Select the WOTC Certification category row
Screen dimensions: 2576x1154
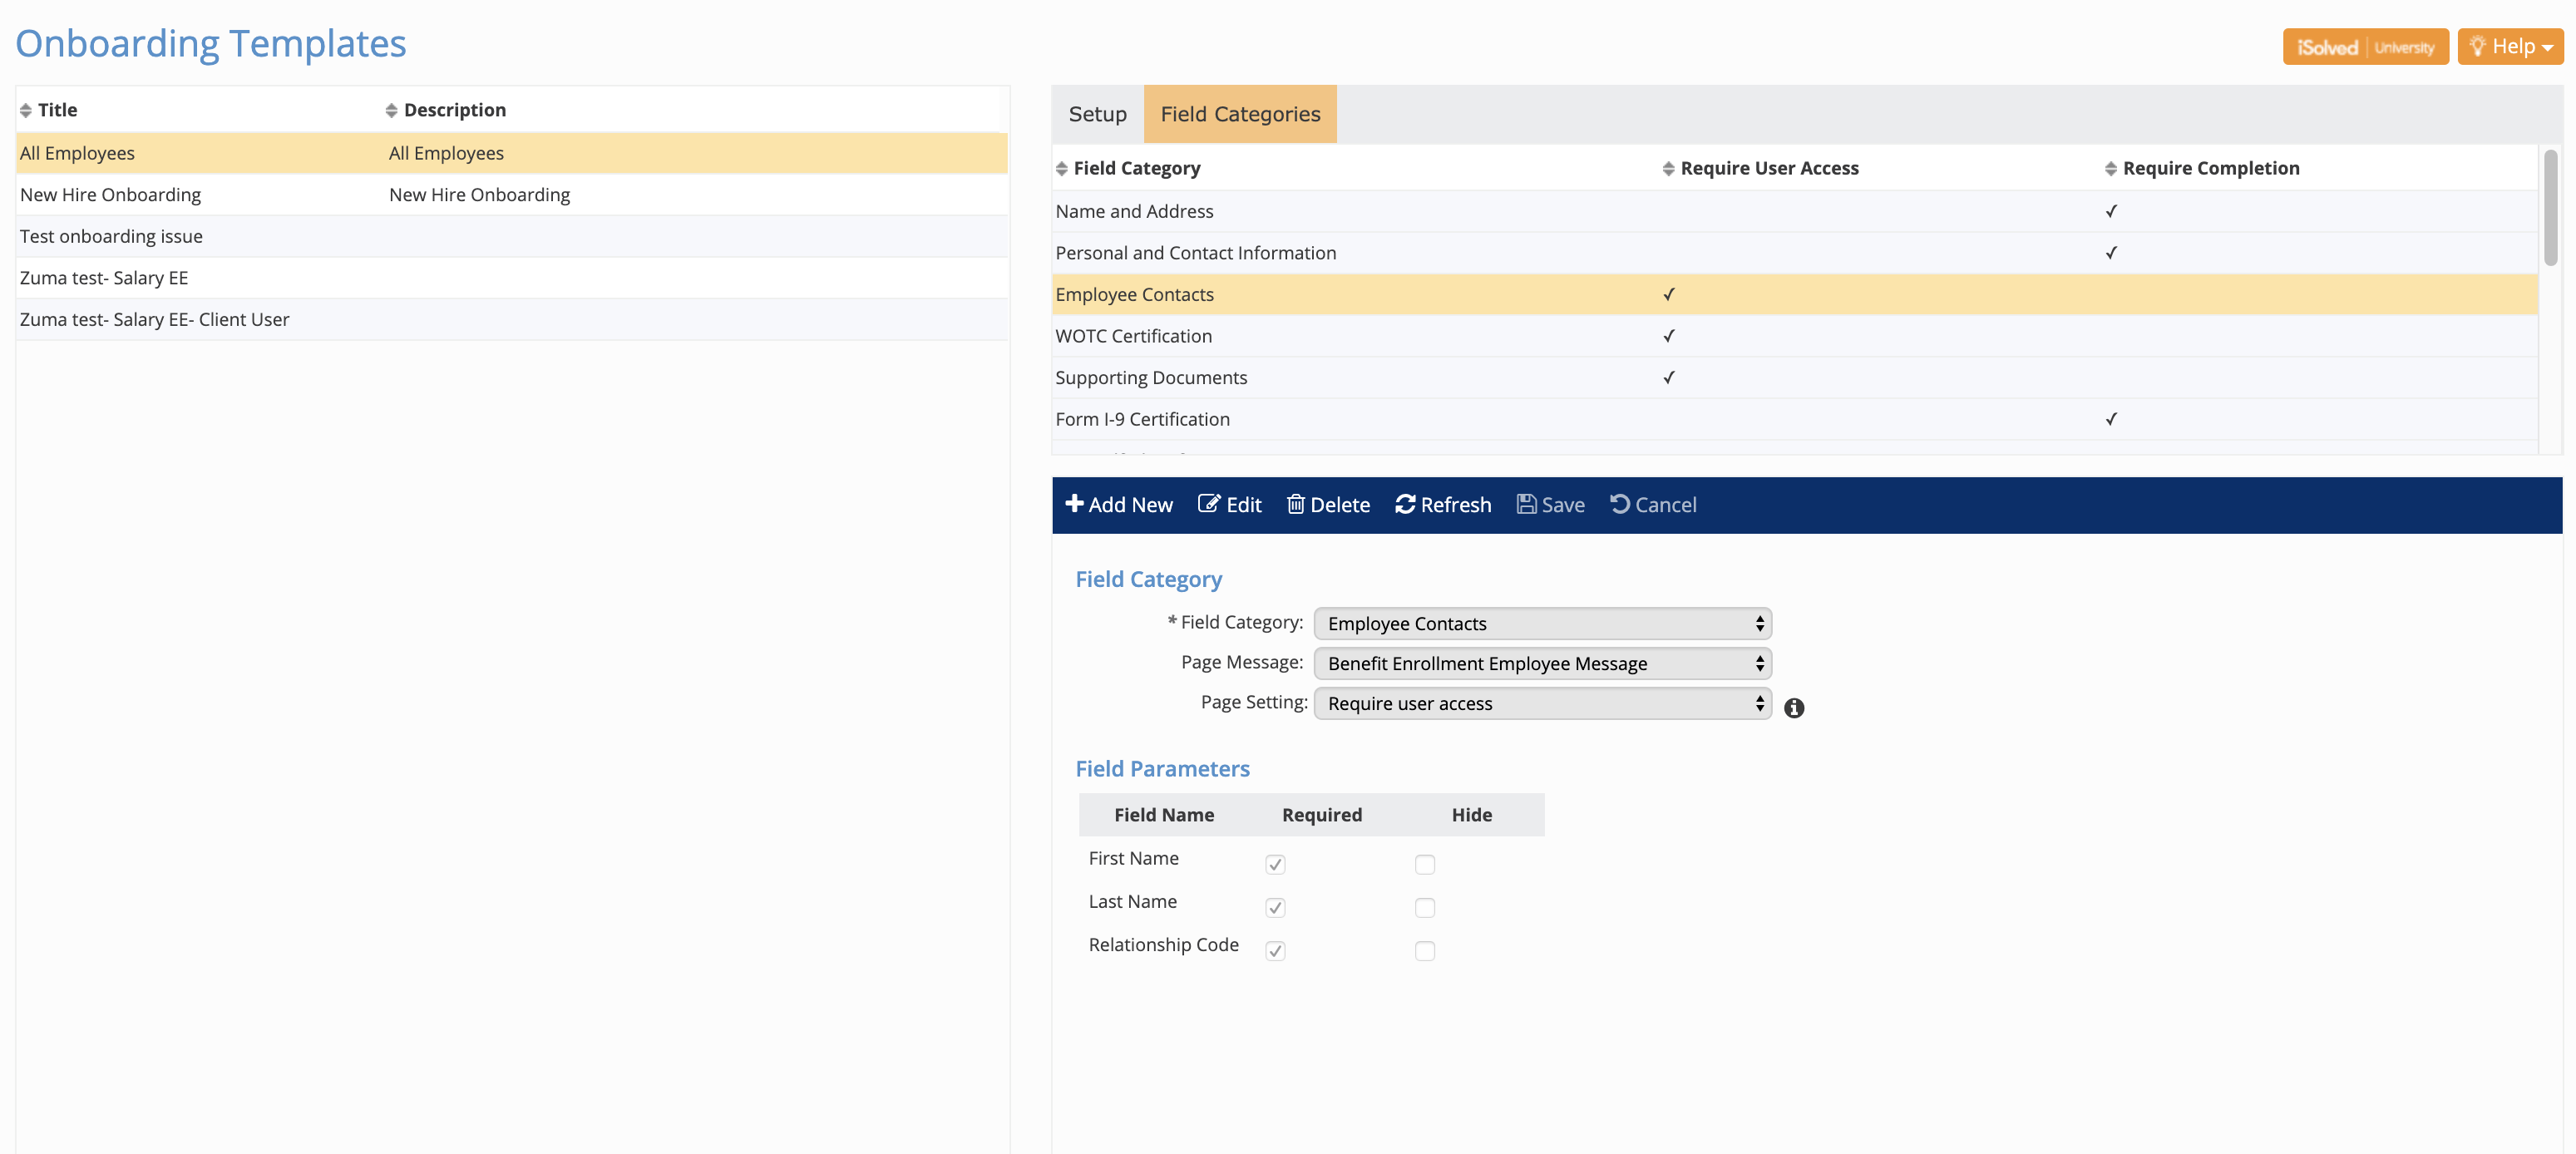coord(1133,335)
